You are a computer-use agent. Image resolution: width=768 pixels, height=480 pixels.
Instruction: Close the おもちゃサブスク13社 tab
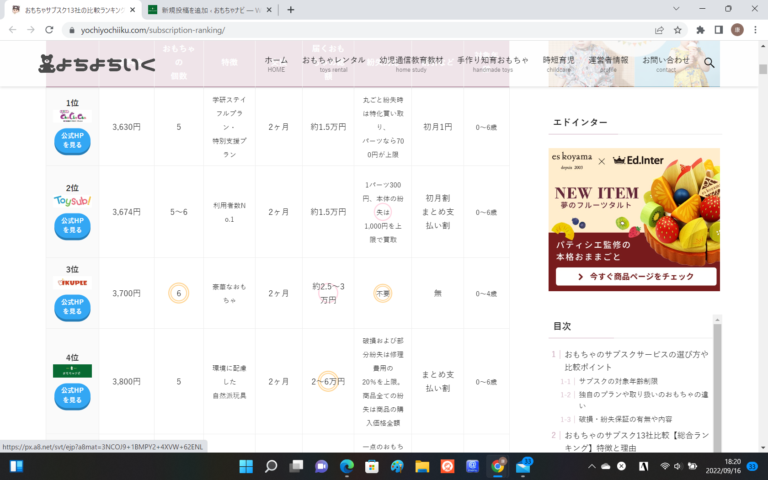[x=132, y=9]
